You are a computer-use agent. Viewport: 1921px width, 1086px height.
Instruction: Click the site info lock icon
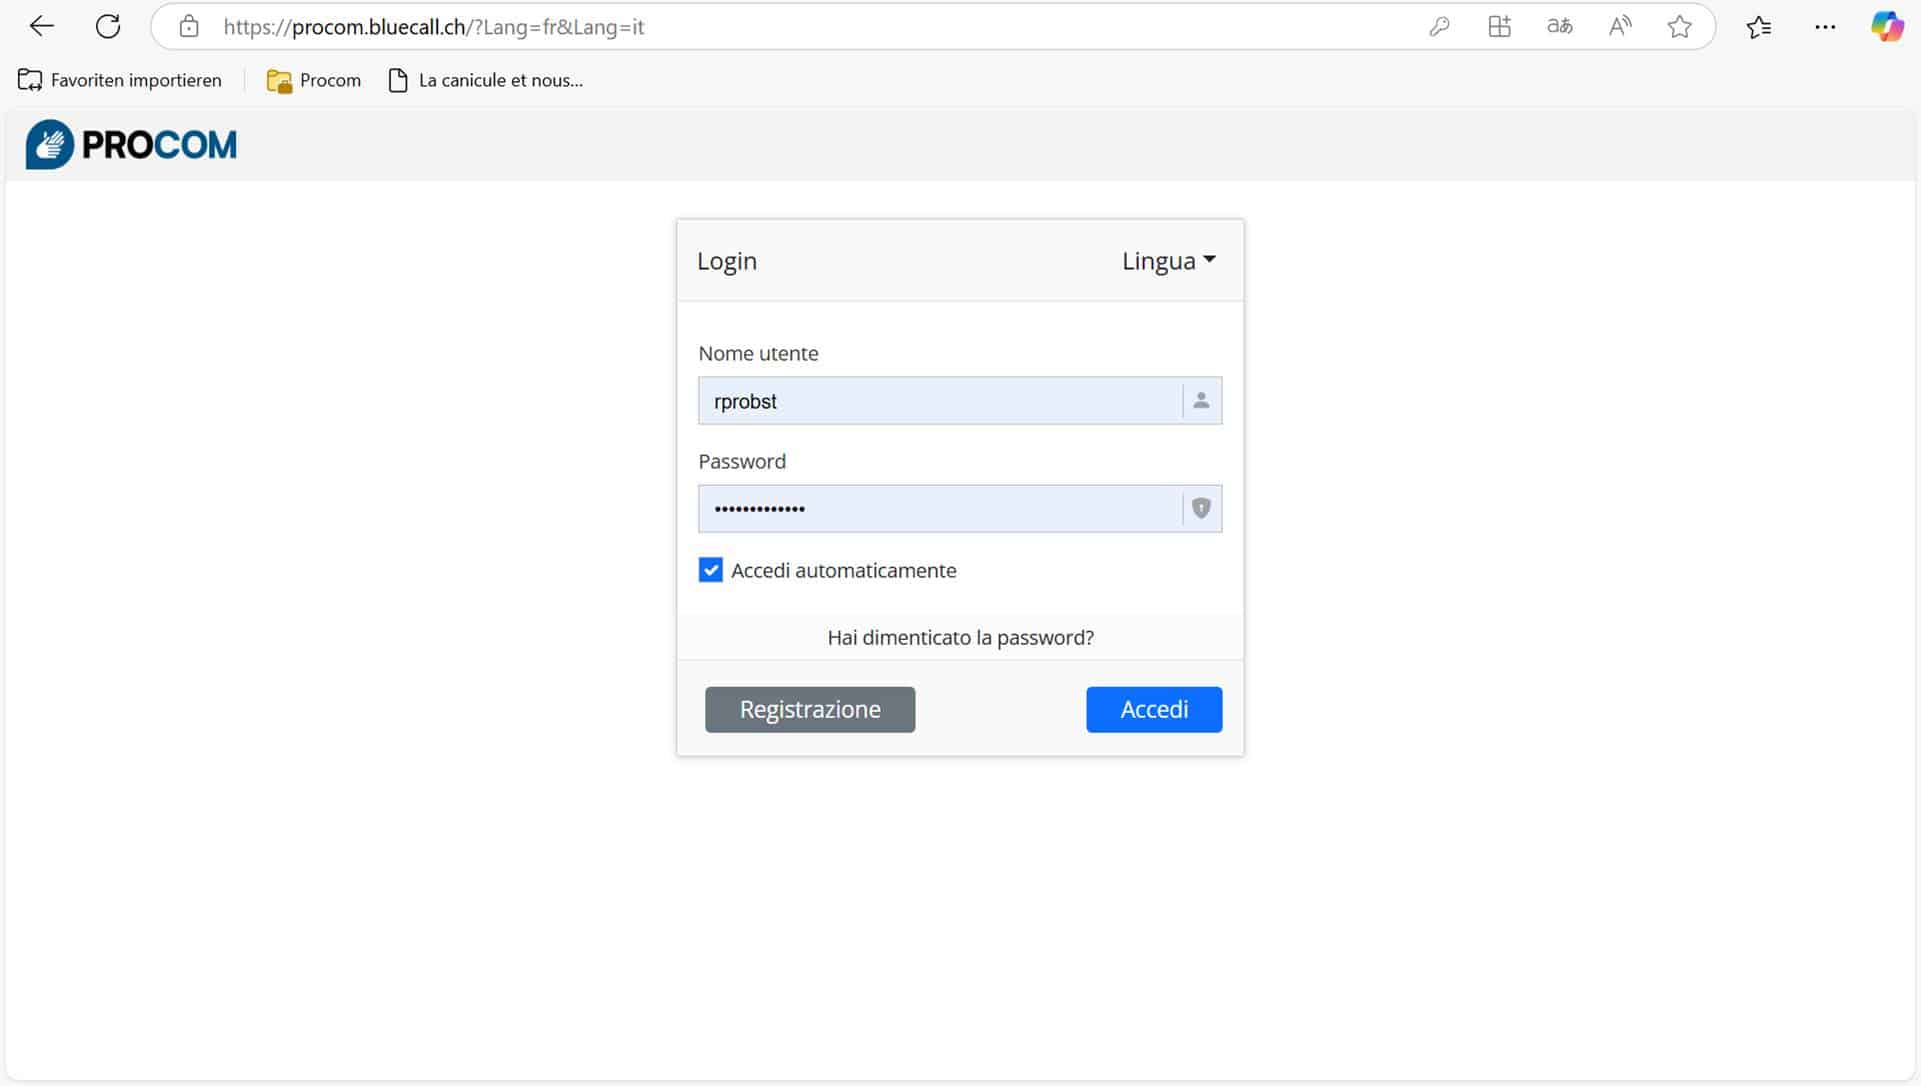tap(189, 27)
